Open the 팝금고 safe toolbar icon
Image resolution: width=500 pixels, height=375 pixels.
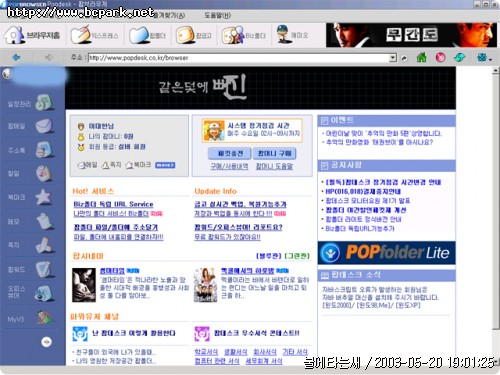pyautogui.click(x=194, y=35)
